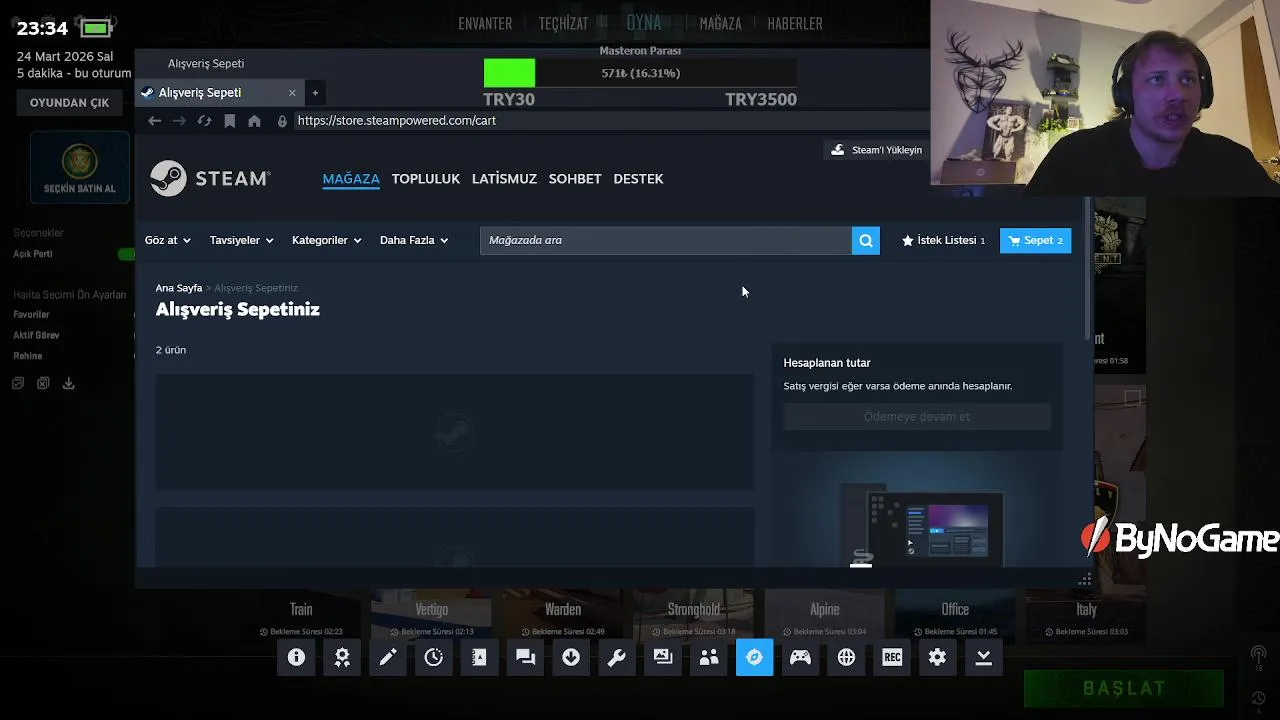This screenshot has height=720, width=1280.
Task: Expand the Daha Fazla dropdown
Action: pyautogui.click(x=414, y=240)
